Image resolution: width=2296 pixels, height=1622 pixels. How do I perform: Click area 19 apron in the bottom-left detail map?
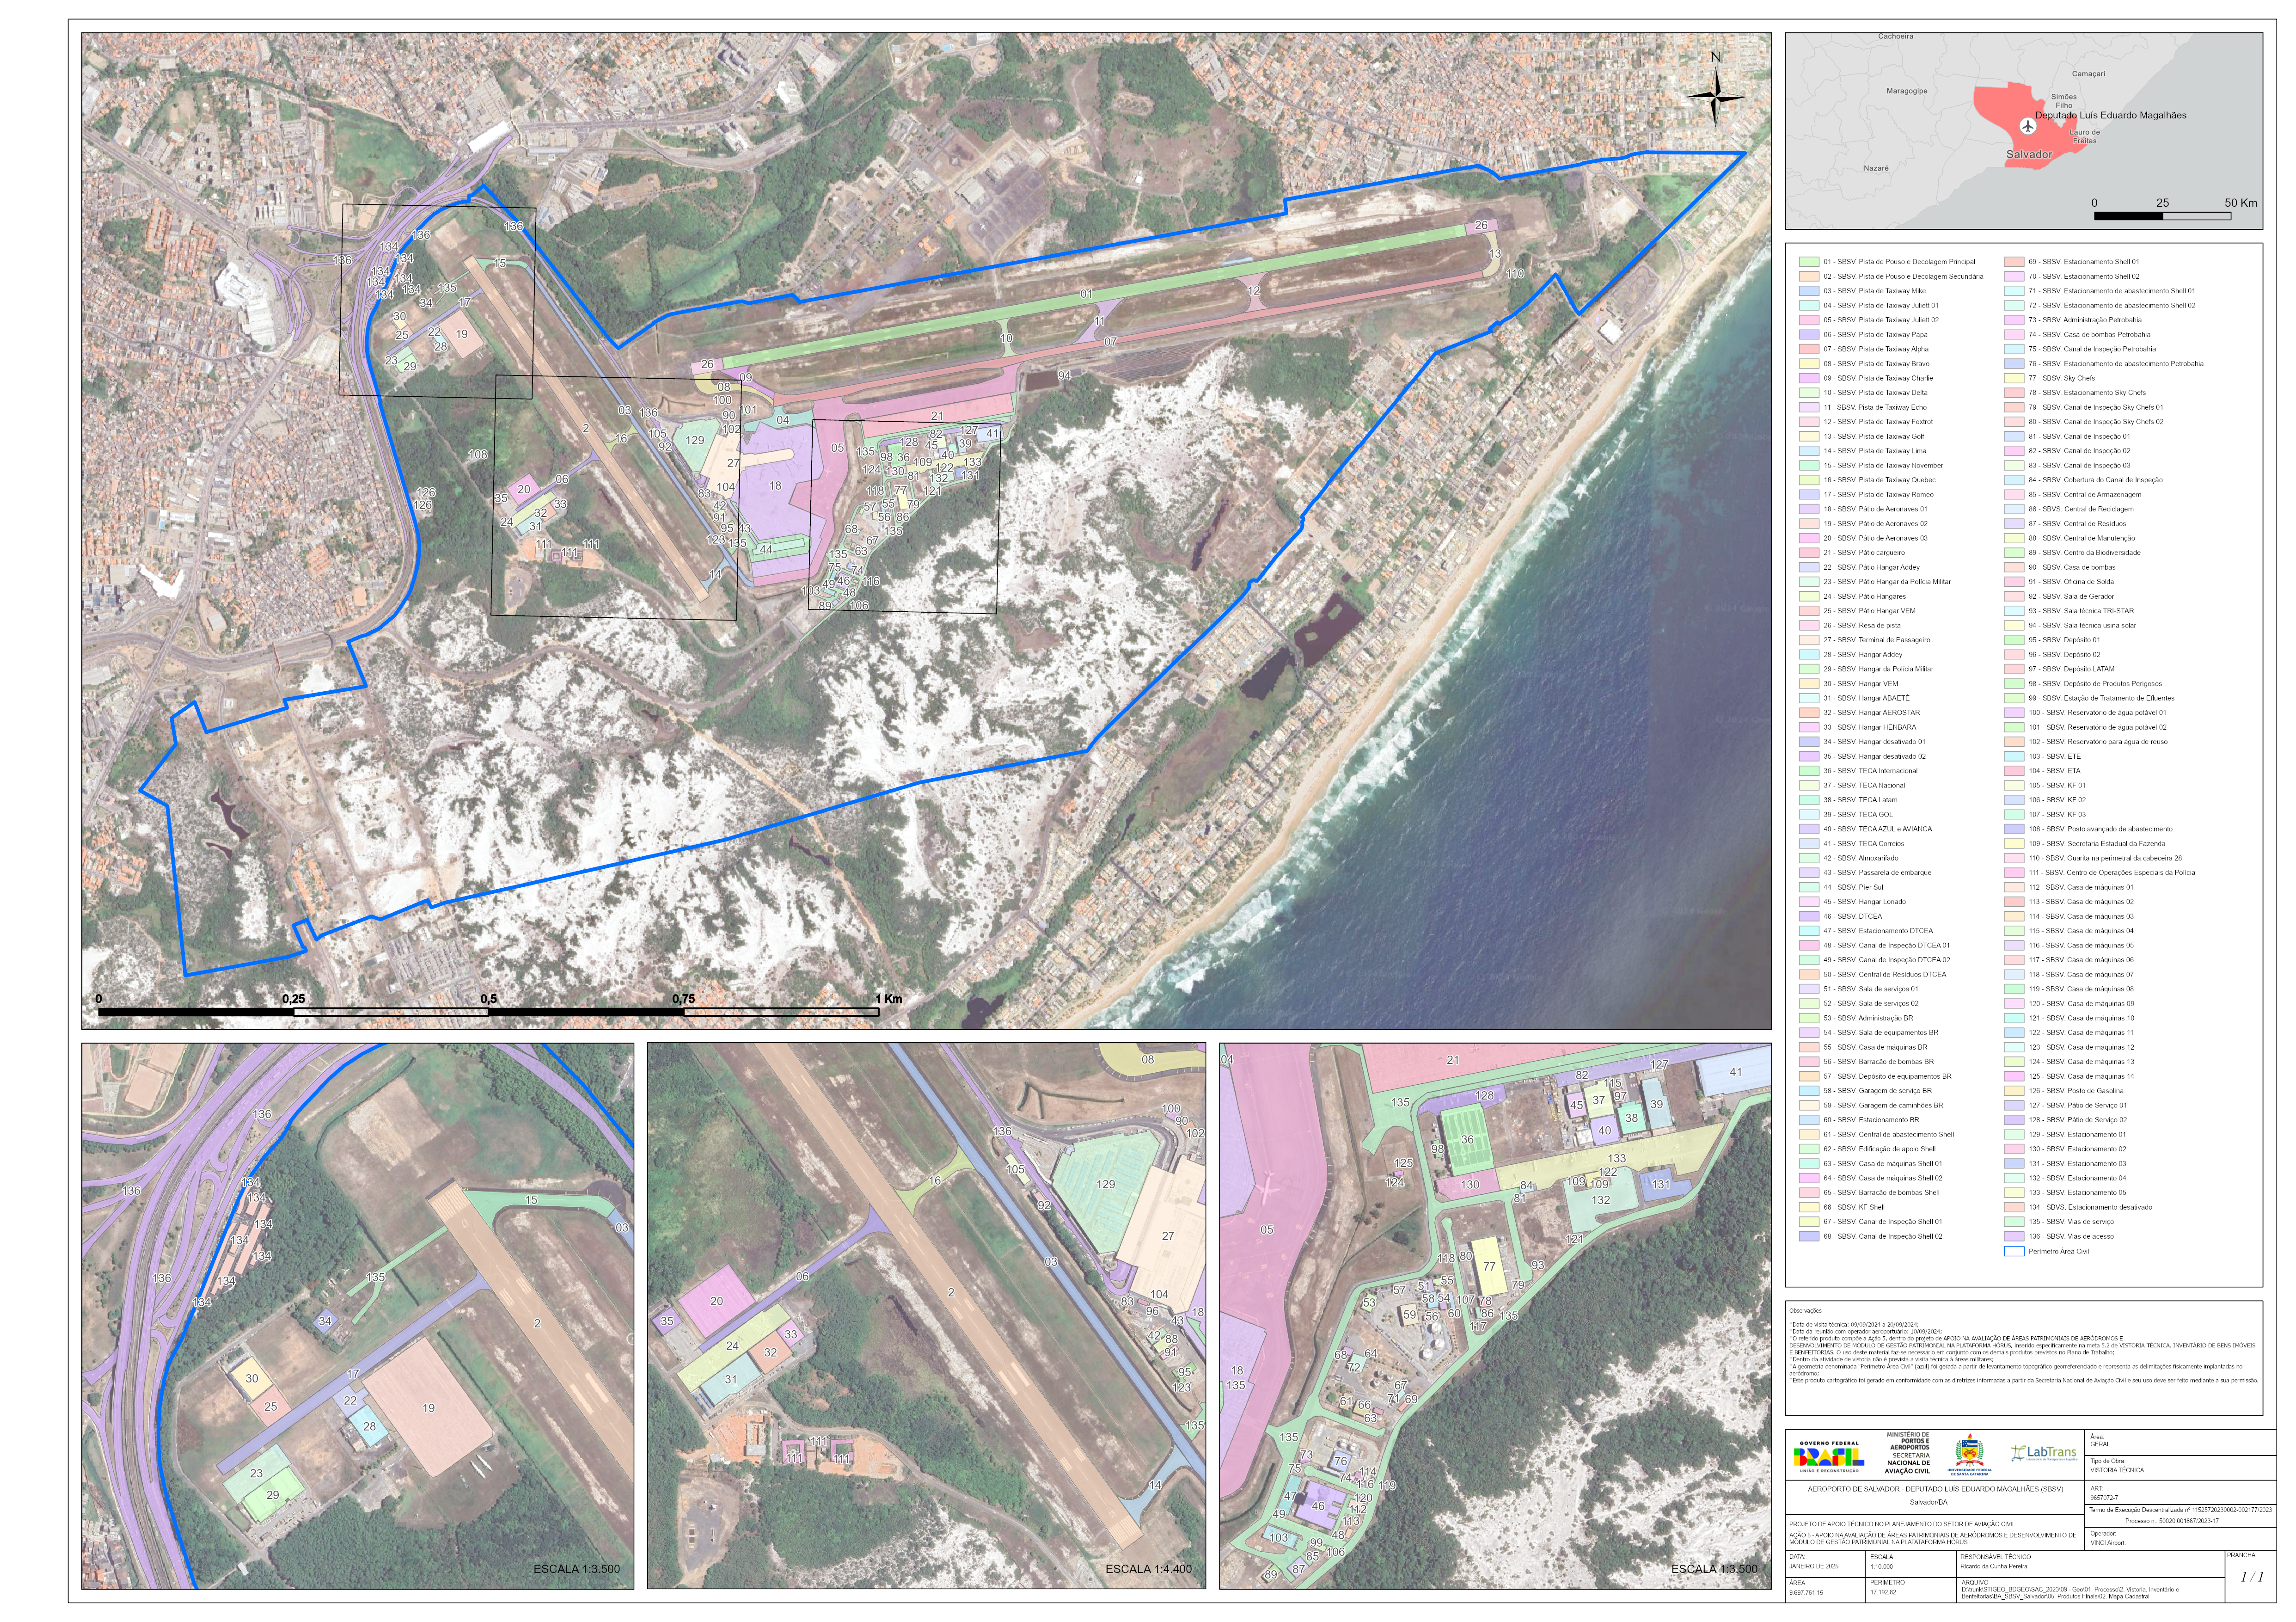[x=428, y=1407]
